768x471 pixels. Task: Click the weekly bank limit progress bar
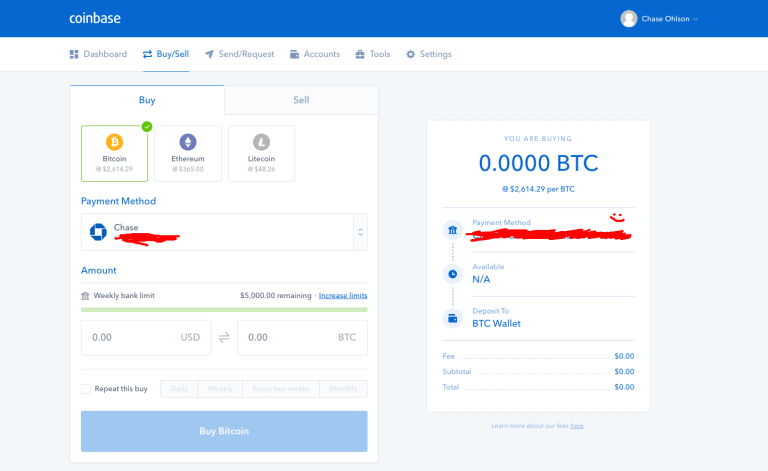224,309
